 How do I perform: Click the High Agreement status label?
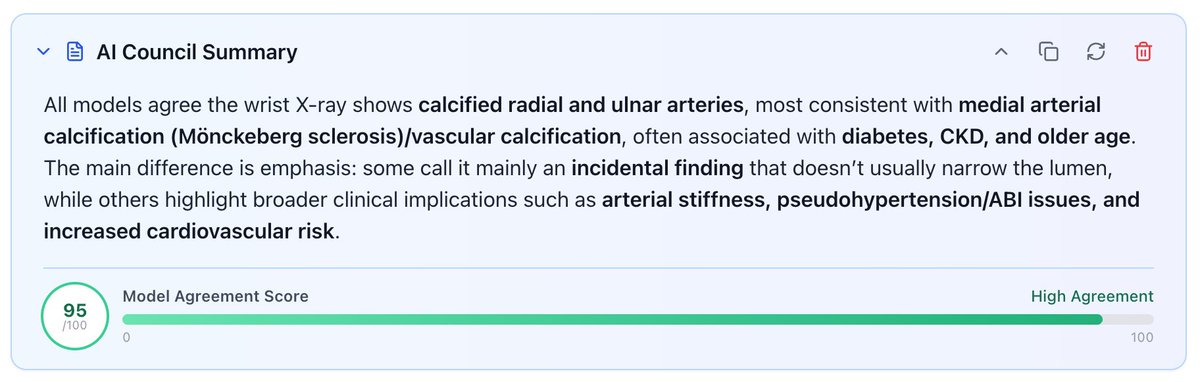(1092, 297)
